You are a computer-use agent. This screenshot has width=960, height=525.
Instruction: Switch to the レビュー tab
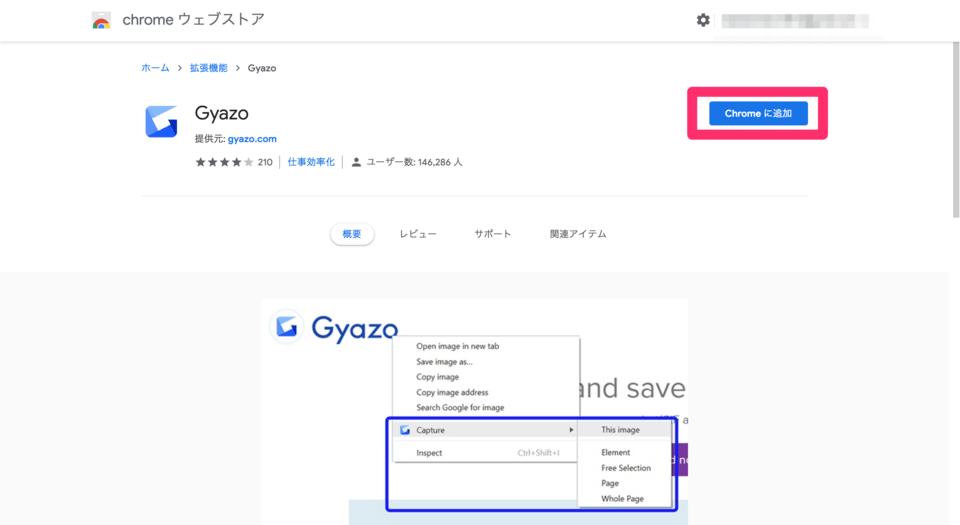click(418, 234)
